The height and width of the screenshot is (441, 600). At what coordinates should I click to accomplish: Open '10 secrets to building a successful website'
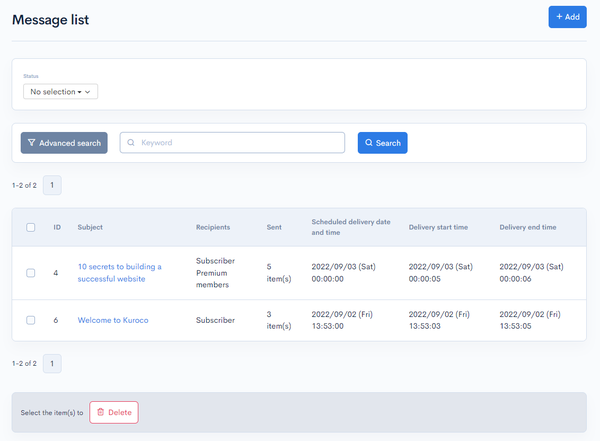pyautogui.click(x=119, y=273)
